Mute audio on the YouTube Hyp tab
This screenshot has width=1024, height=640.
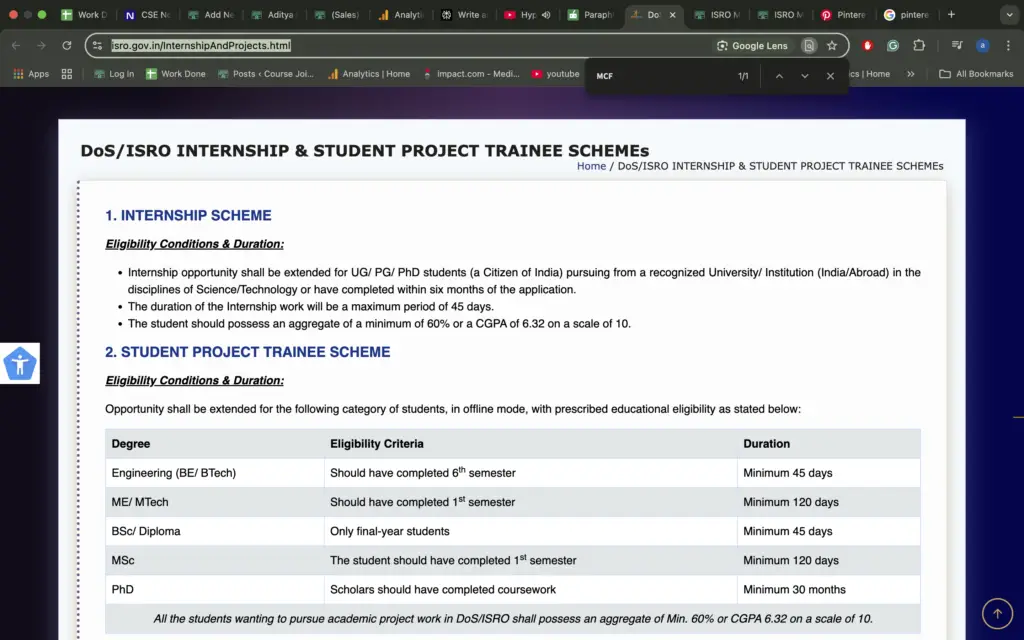coord(546,14)
